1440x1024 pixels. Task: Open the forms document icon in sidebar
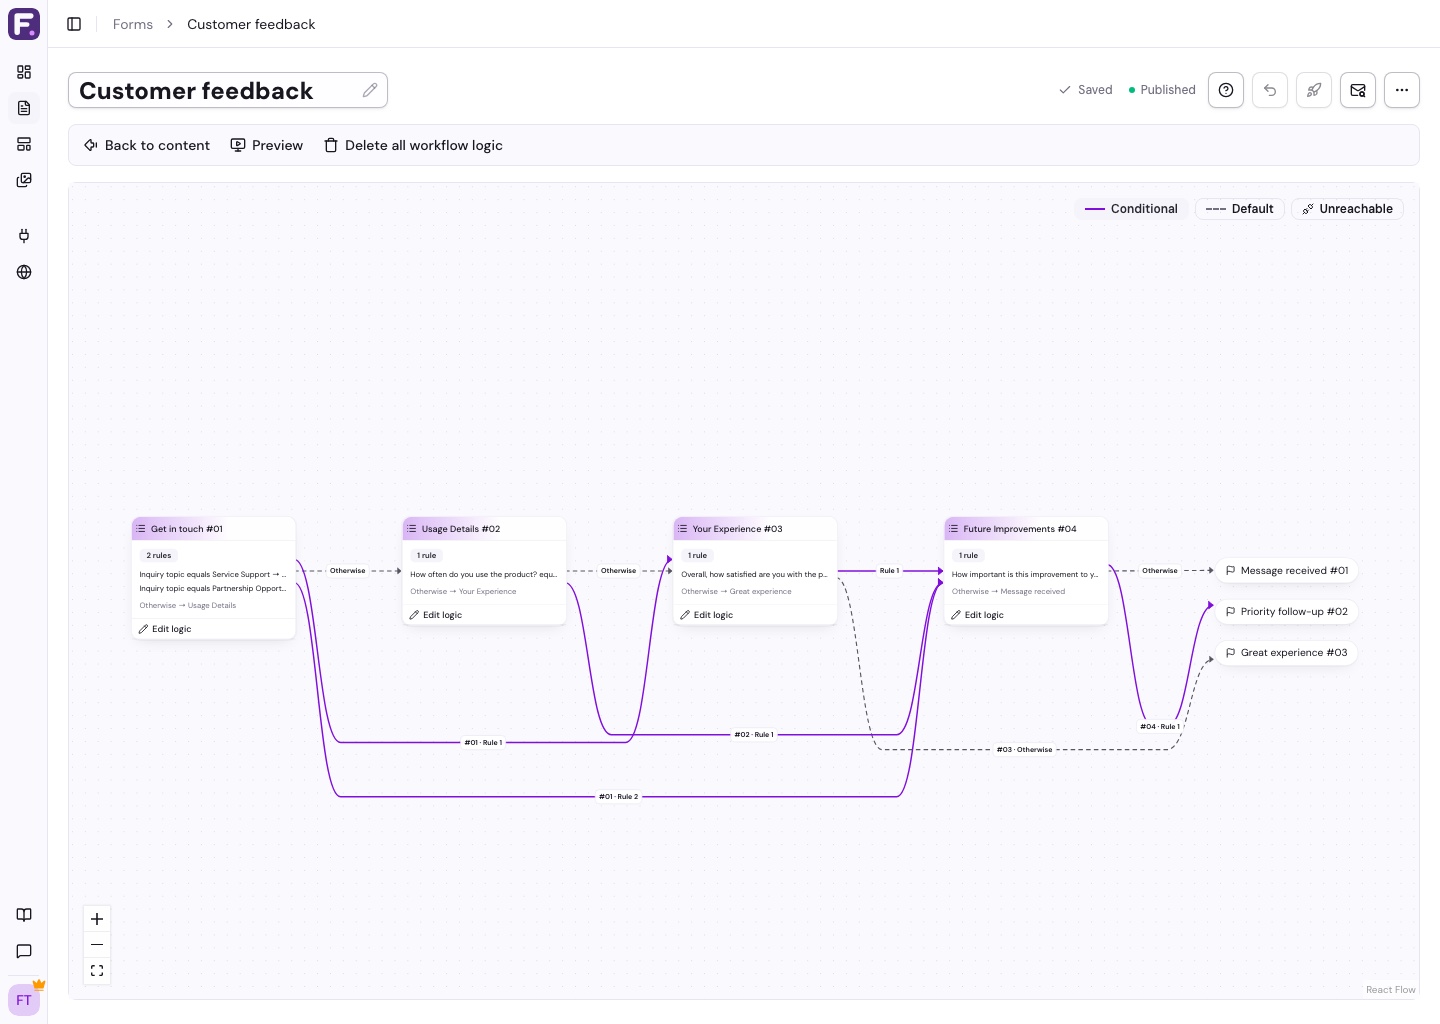(x=24, y=108)
